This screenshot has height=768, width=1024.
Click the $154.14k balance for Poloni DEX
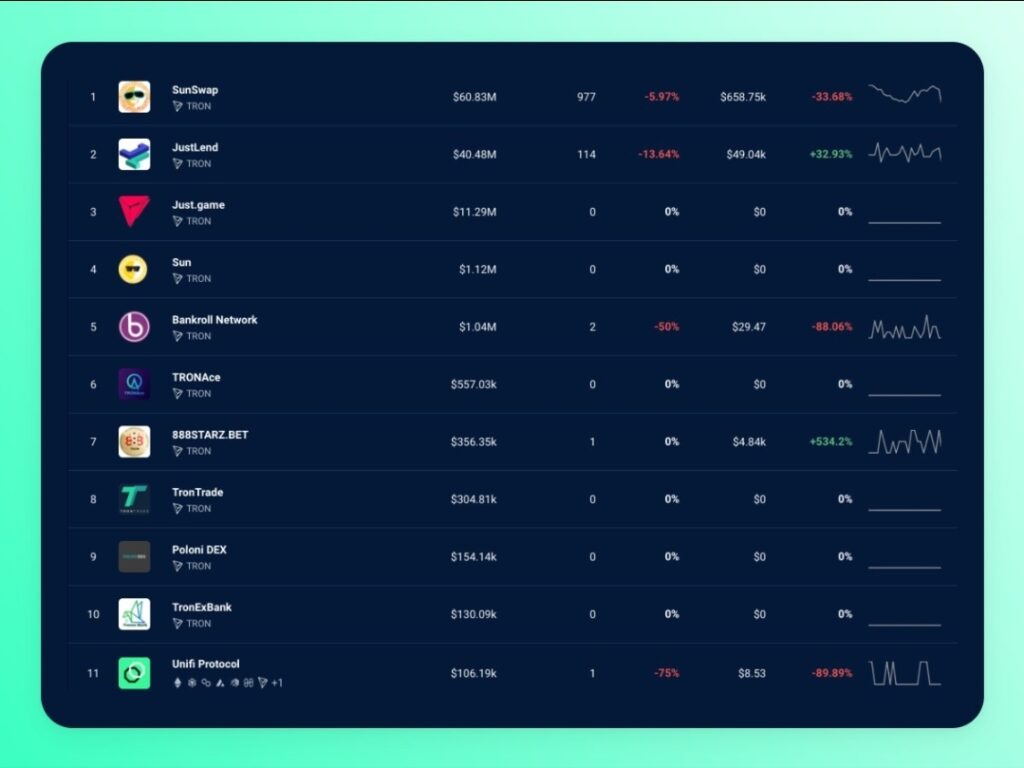[x=473, y=556]
